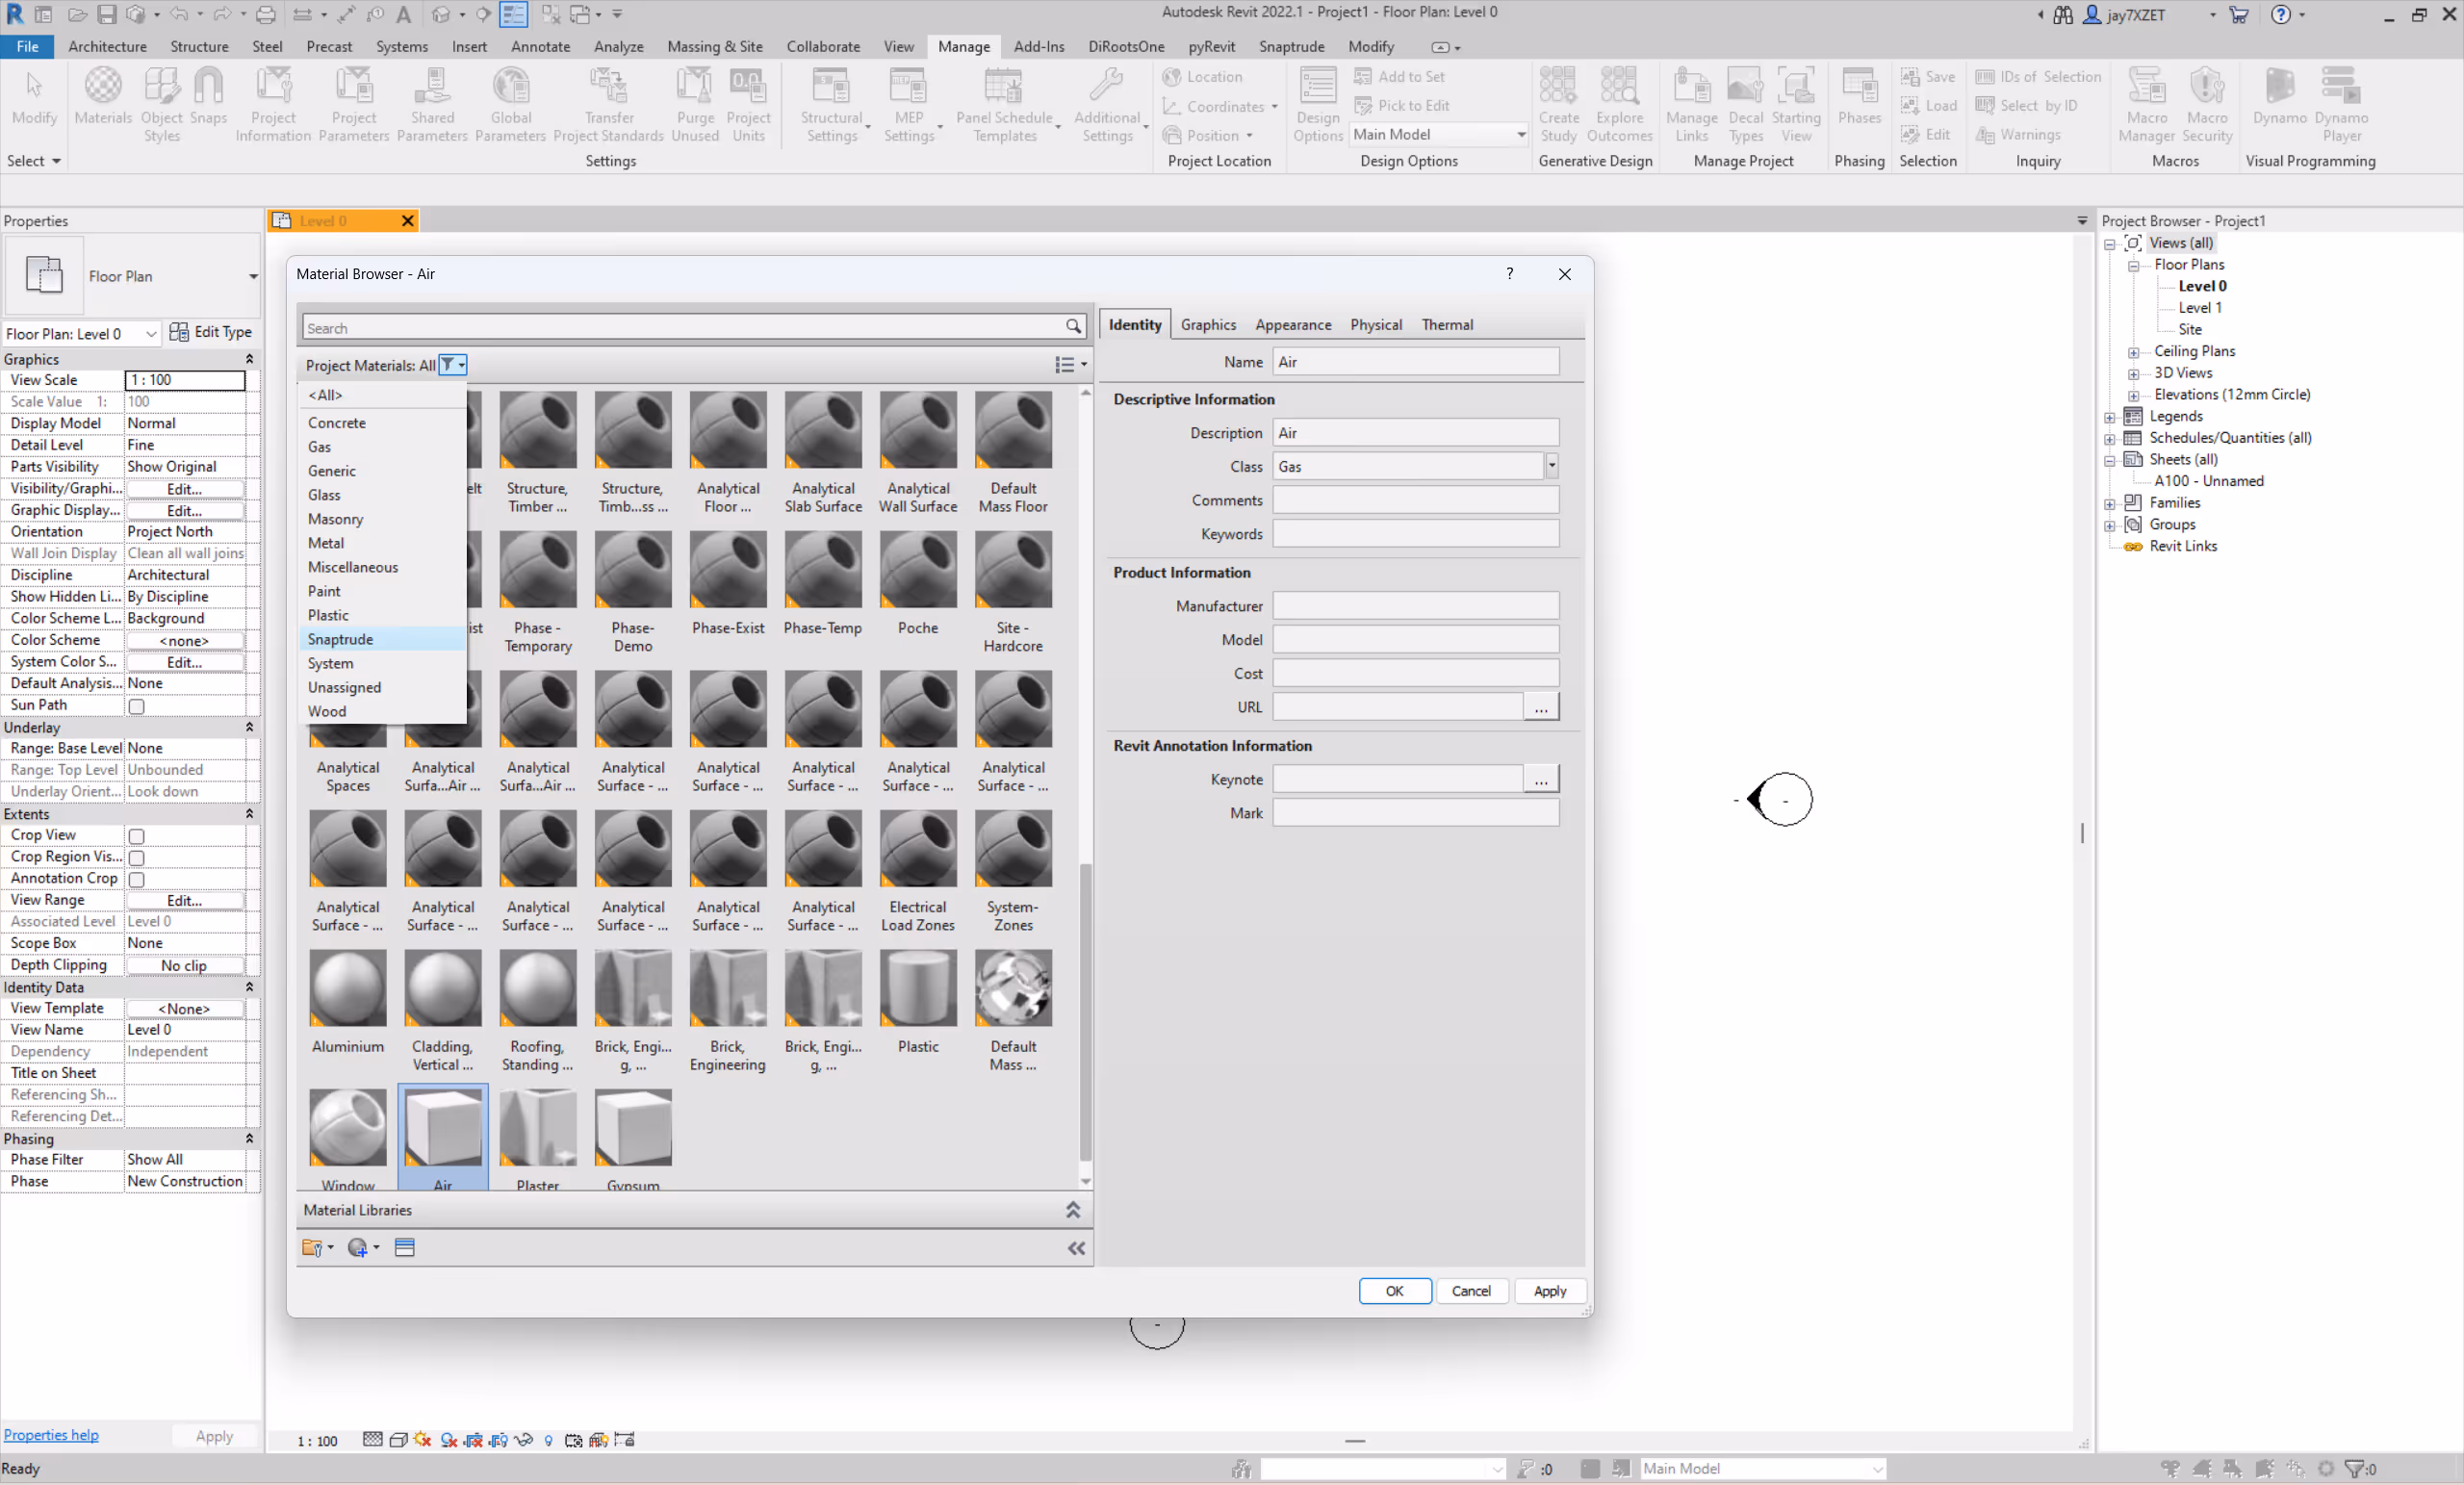Open Macro Security settings

(x=2207, y=105)
